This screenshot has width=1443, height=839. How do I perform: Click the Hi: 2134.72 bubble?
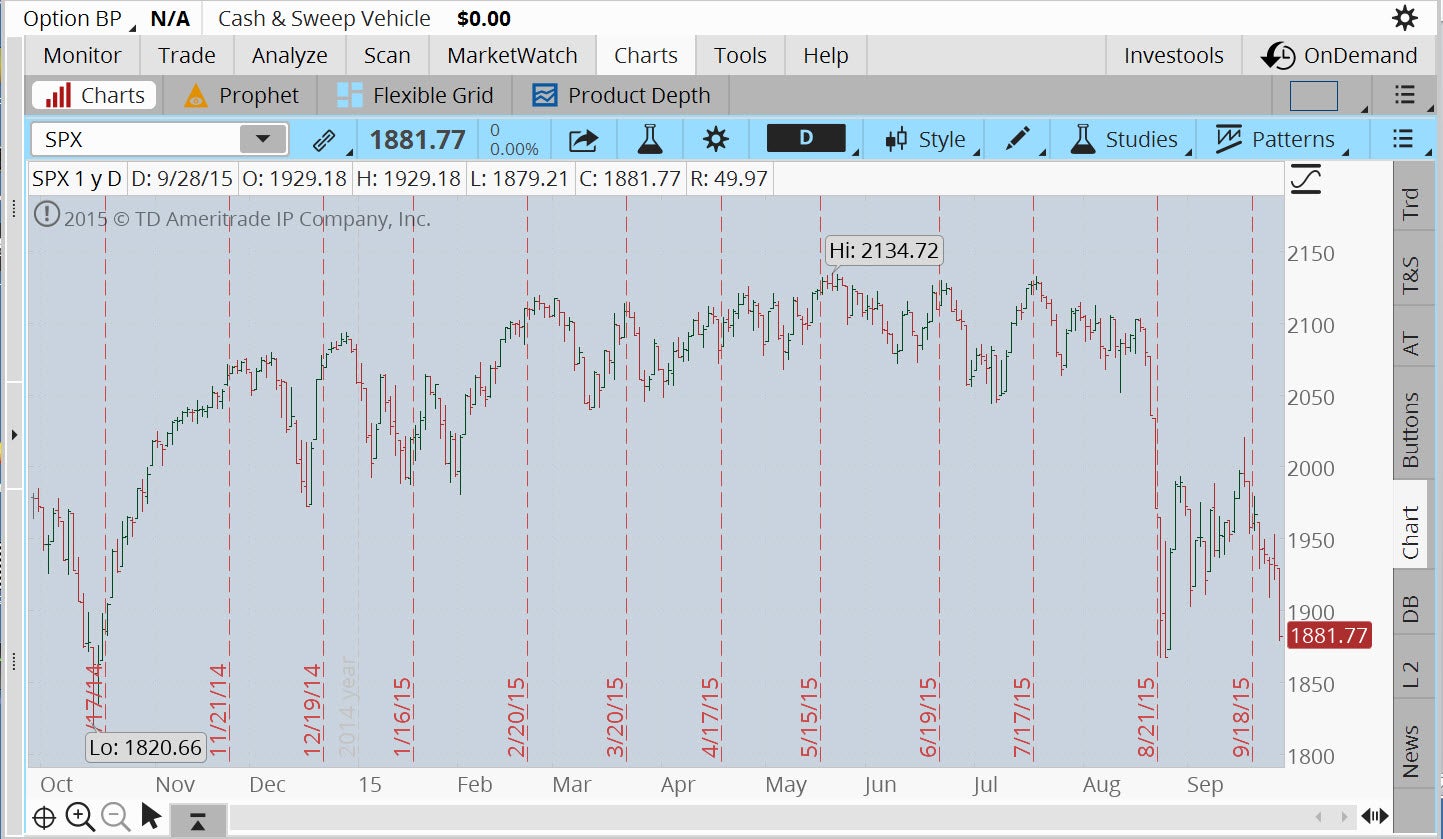pyautogui.click(x=884, y=250)
